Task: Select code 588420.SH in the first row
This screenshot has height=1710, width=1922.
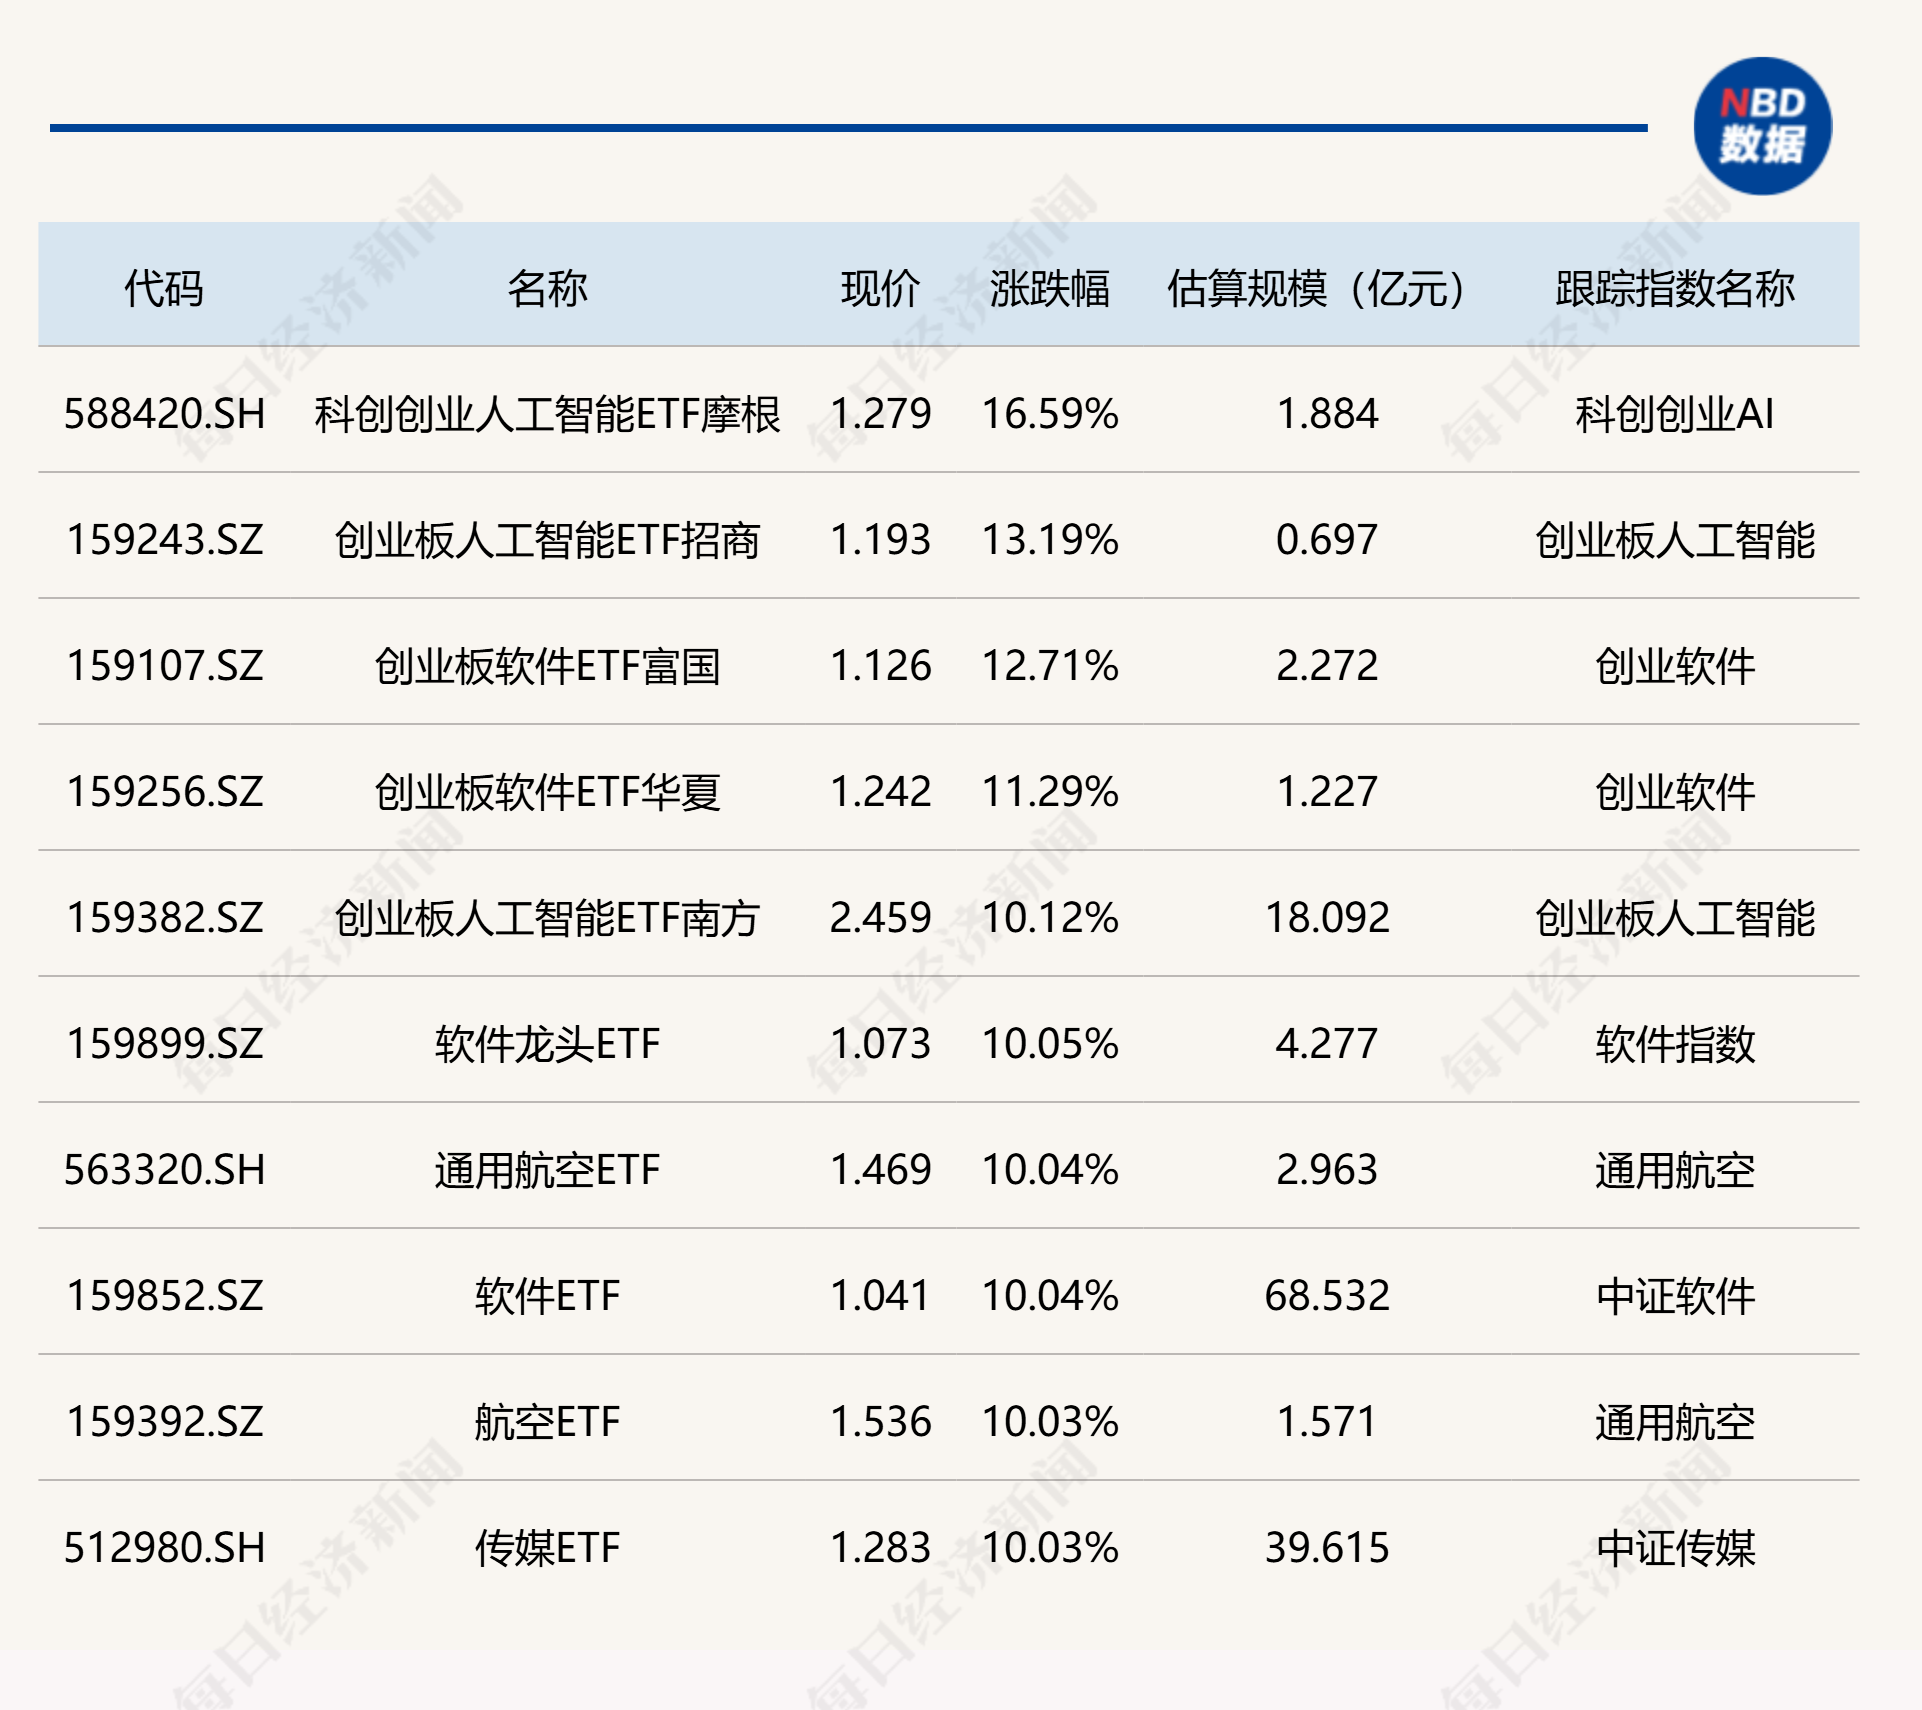Action: (163, 418)
